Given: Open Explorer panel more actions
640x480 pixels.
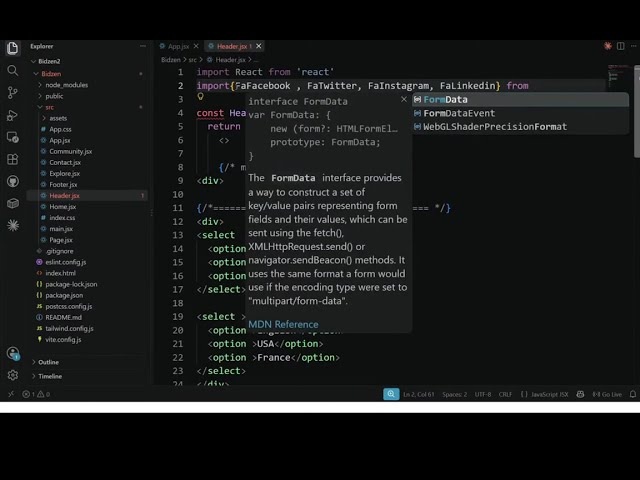Looking at the screenshot, I should click(142, 46).
